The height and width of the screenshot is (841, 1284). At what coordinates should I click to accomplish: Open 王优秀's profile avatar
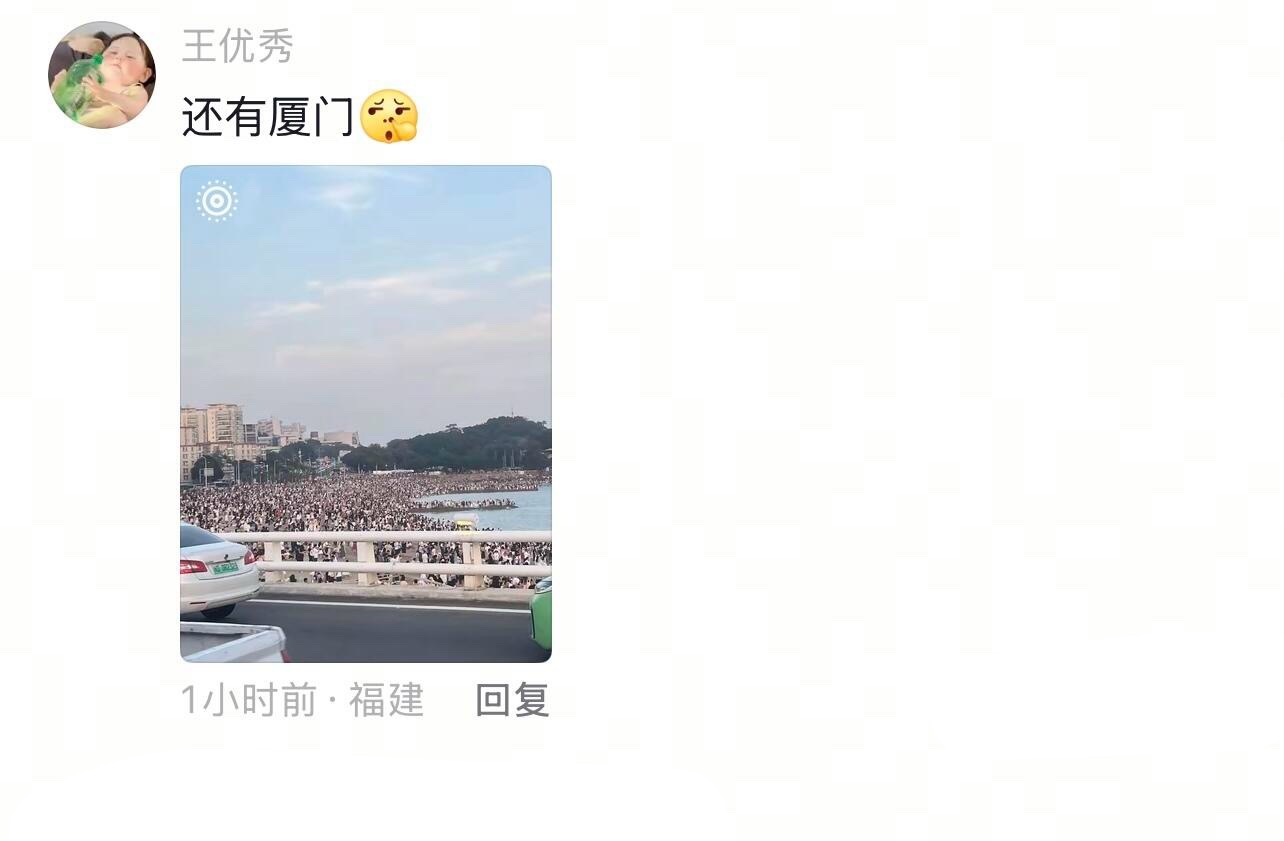coord(102,75)
